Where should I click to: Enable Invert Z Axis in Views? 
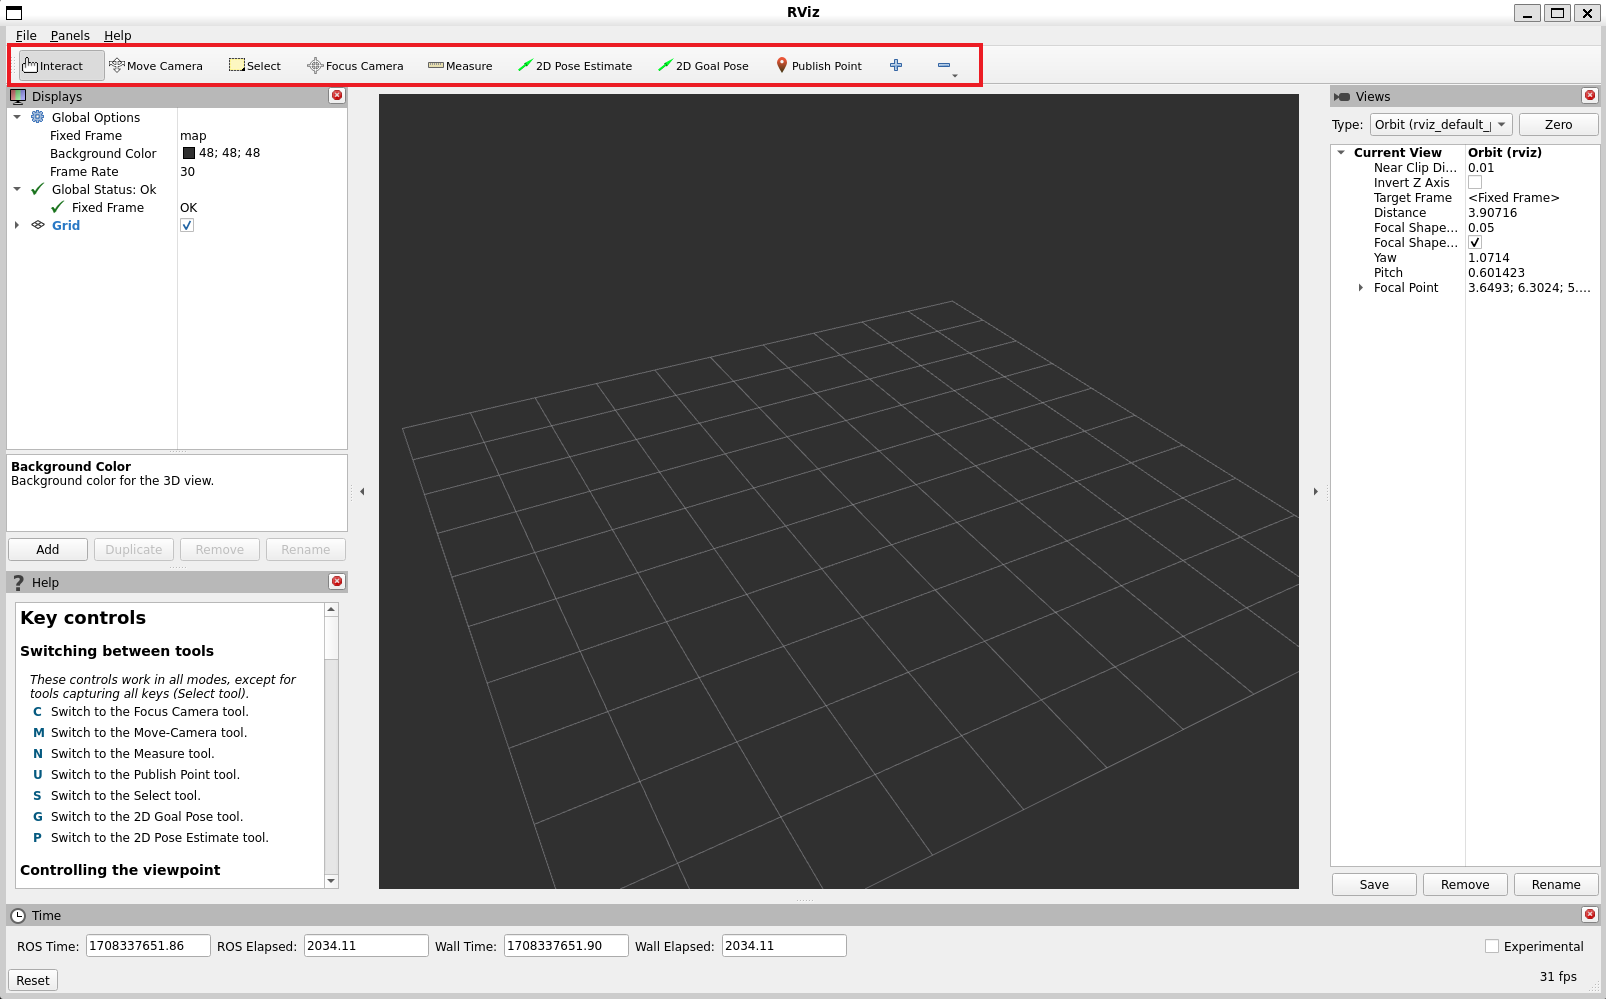pyautogui.click(x=1475, y=182)
